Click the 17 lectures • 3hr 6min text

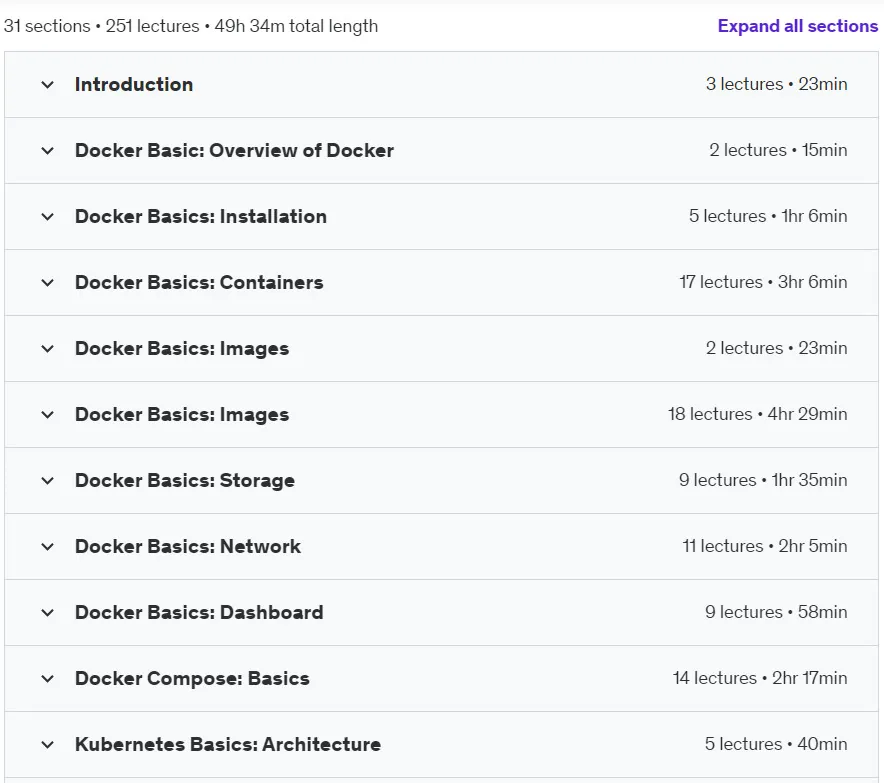point(763,282)
